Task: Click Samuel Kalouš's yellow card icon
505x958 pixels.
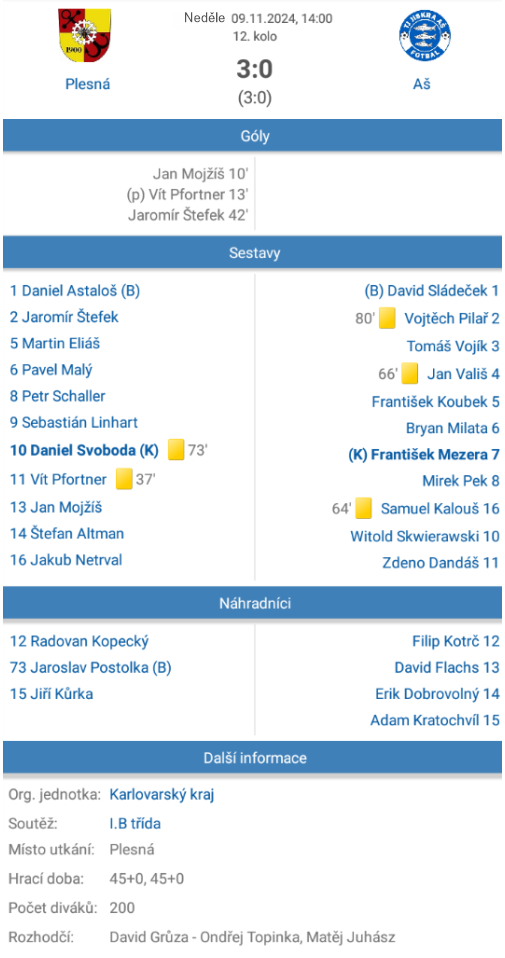Action: tap(363, 508)
